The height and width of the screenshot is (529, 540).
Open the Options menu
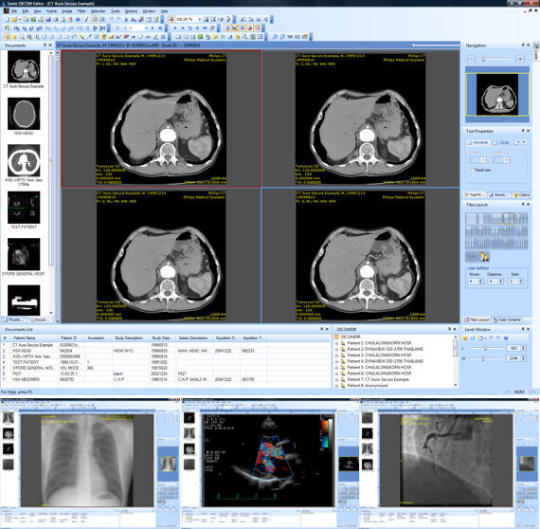(x=131, y=11)
